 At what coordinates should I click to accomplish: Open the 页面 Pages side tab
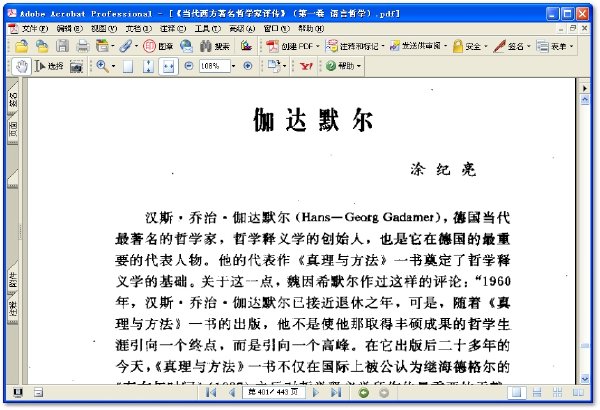pos(13,128)
